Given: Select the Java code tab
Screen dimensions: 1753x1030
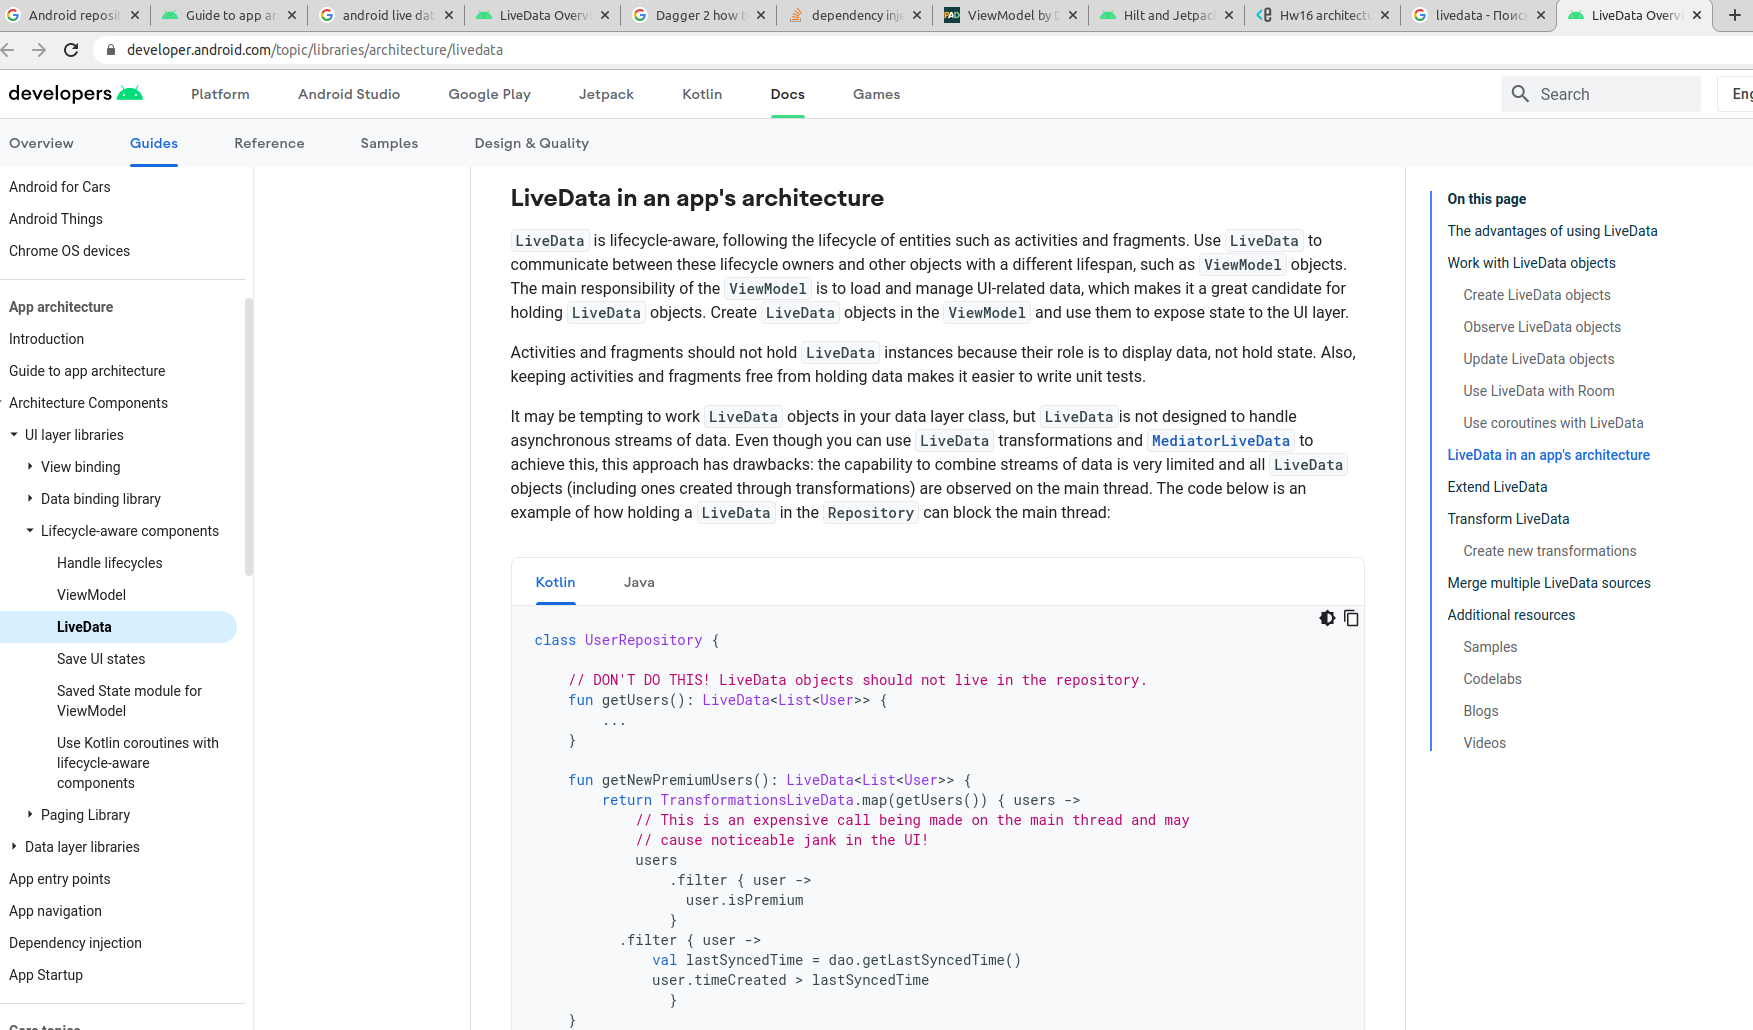Looking at the screenshot, I should 639,582.
